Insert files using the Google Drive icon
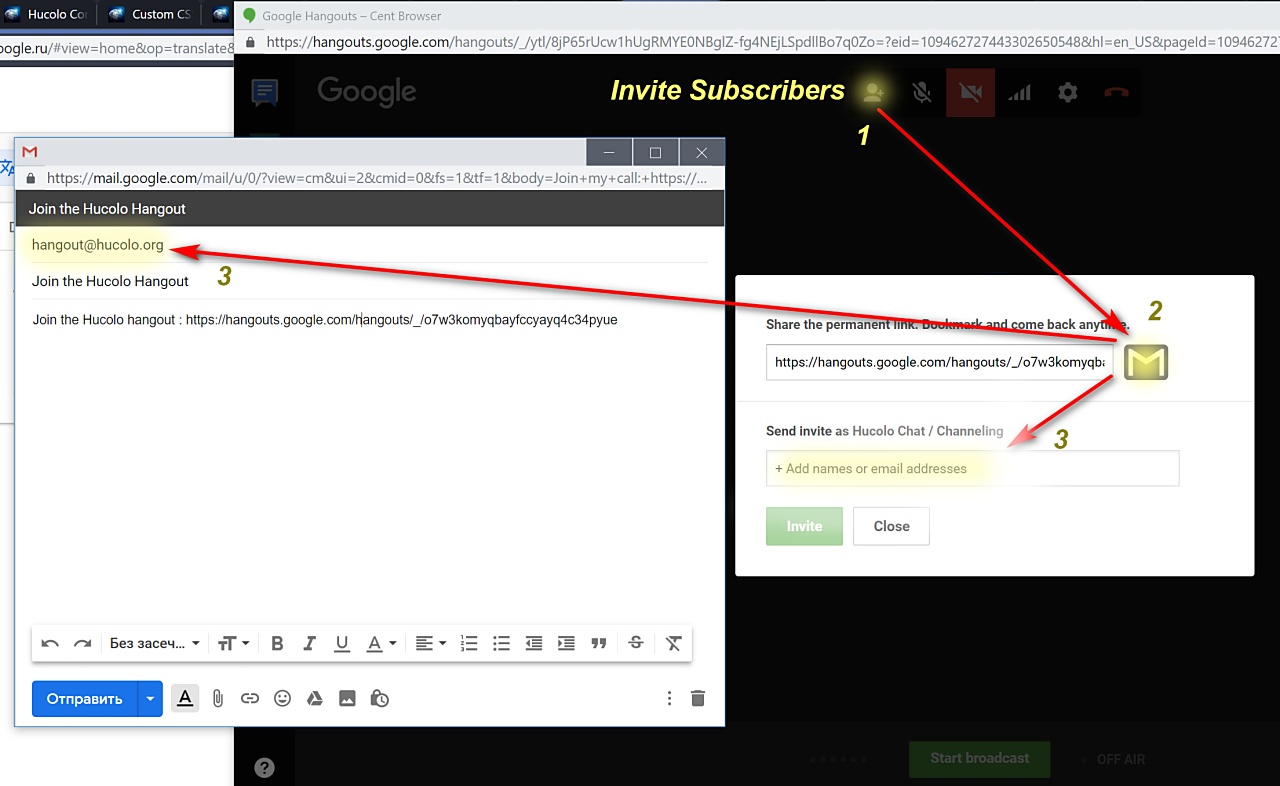The width and height of the screenshot is (1280, 786). pyautogui.click(x=314, y=699)
